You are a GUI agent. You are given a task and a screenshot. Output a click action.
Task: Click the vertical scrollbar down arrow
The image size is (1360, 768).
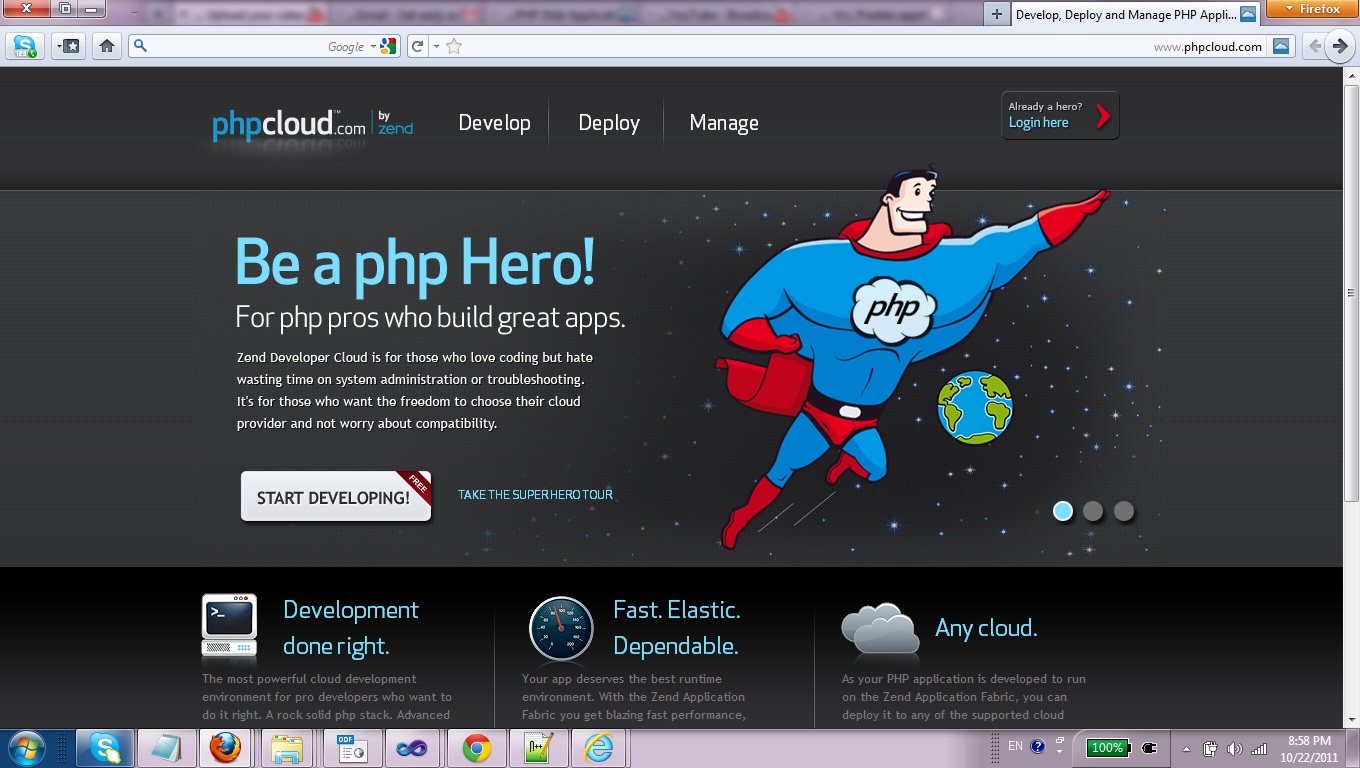point(1351,719)
